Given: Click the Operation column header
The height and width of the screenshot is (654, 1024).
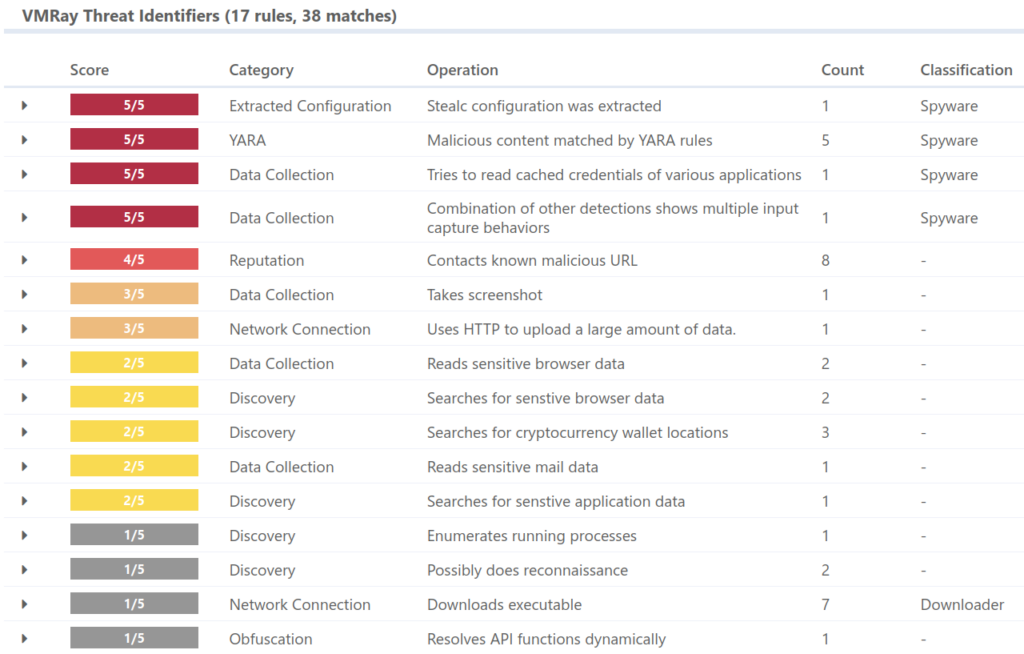Looking at the screenshot, I should [x=462, y=70].
